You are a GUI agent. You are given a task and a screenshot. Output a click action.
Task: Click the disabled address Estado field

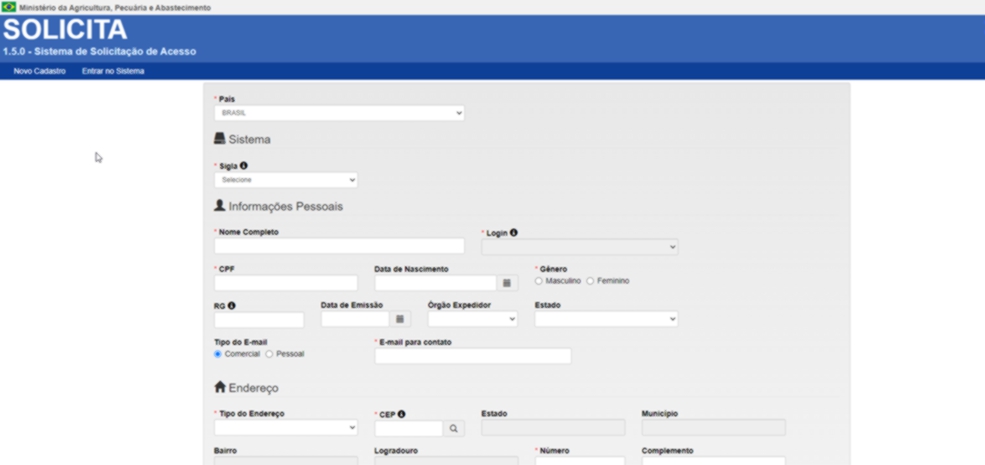coord(553,428)
